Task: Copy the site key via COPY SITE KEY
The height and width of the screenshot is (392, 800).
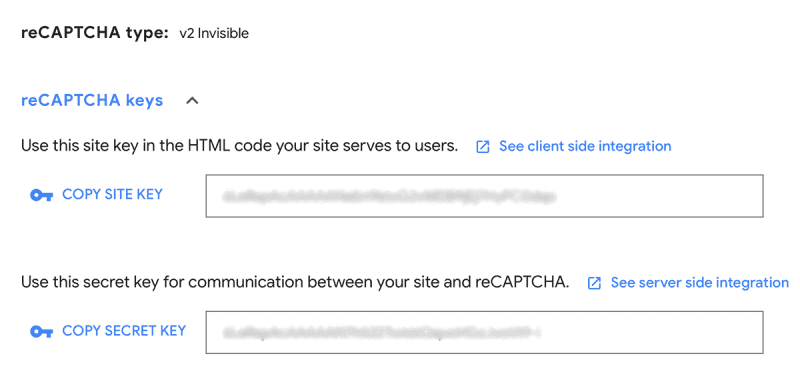Action: (x=112, y=194)
